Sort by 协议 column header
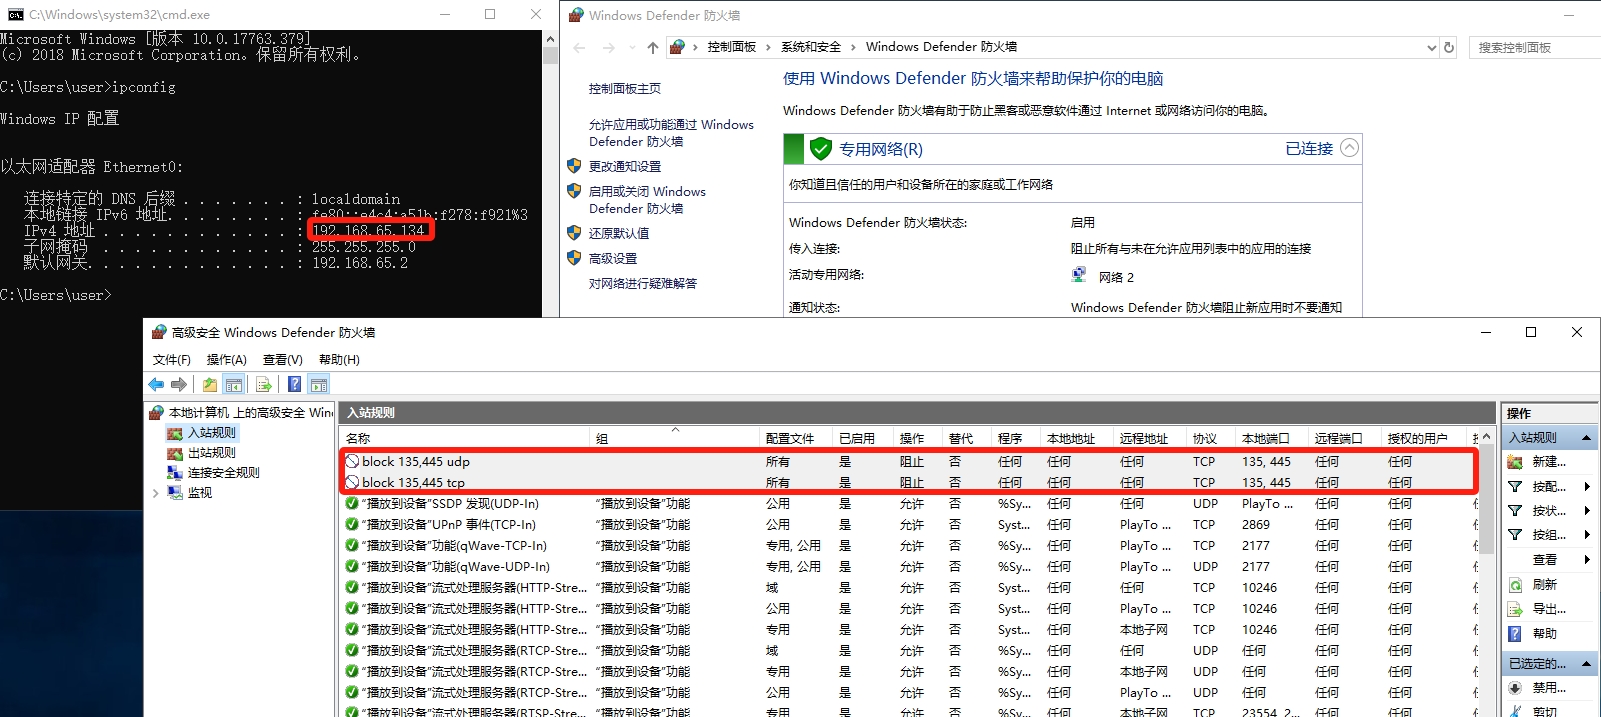 click(1211, 439)
